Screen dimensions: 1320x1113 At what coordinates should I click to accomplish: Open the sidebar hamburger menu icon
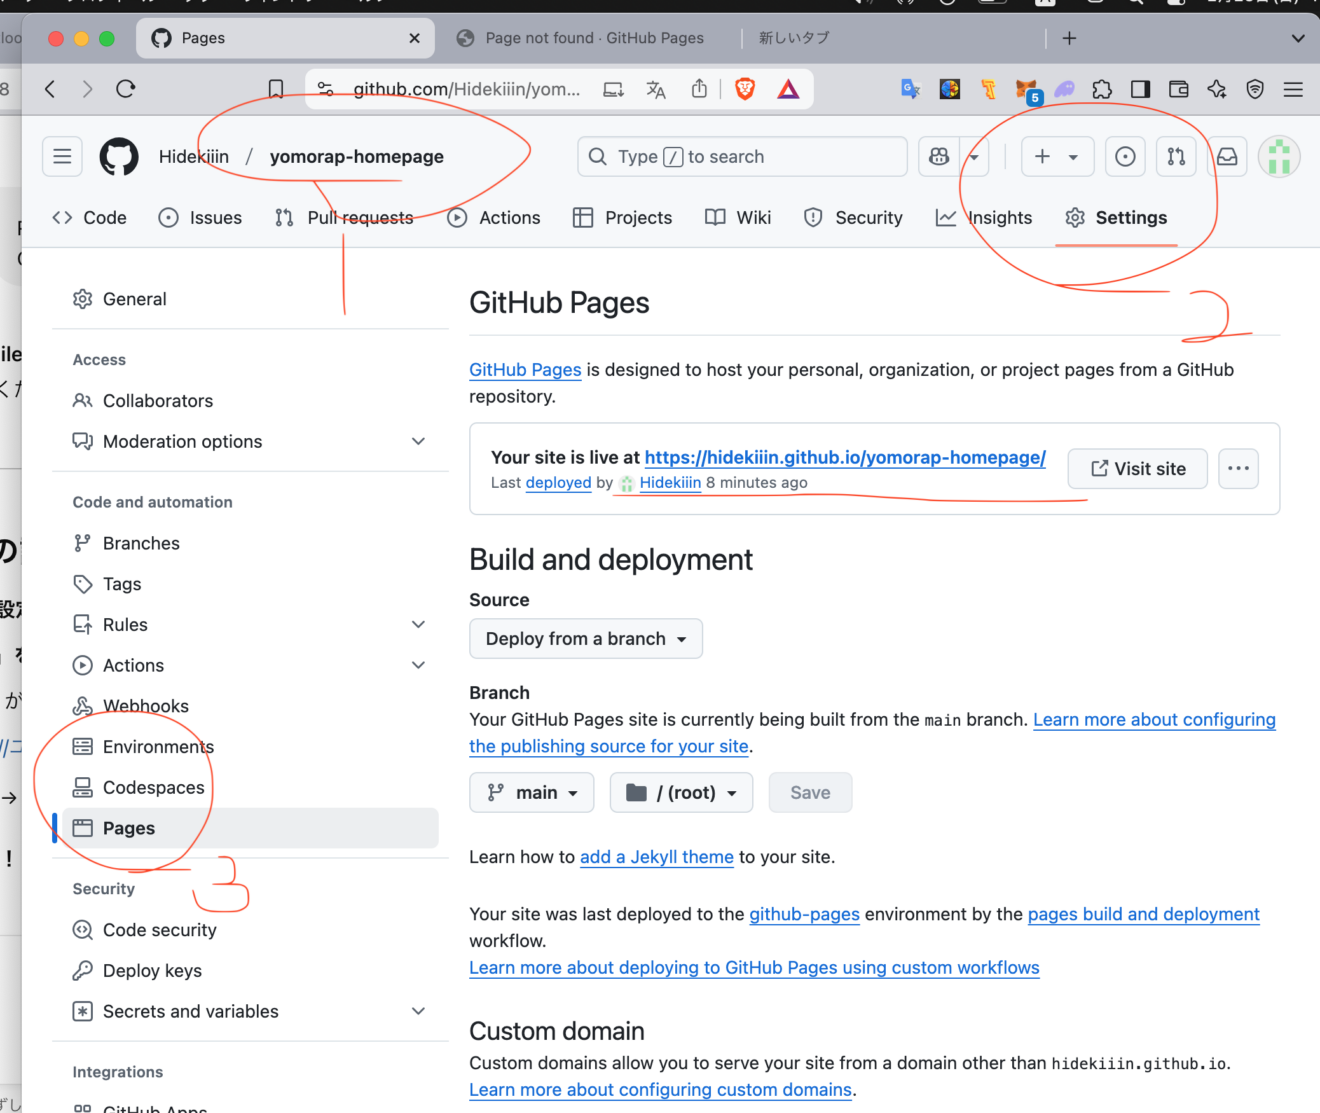pos(62,156)
